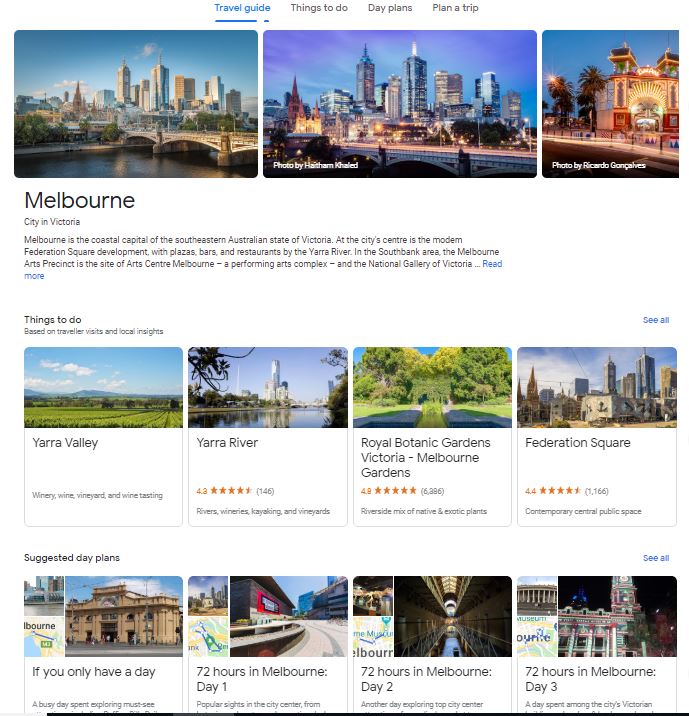
Task: Select the Royal Botanic Gardens Victoria card
Action: 432,437
